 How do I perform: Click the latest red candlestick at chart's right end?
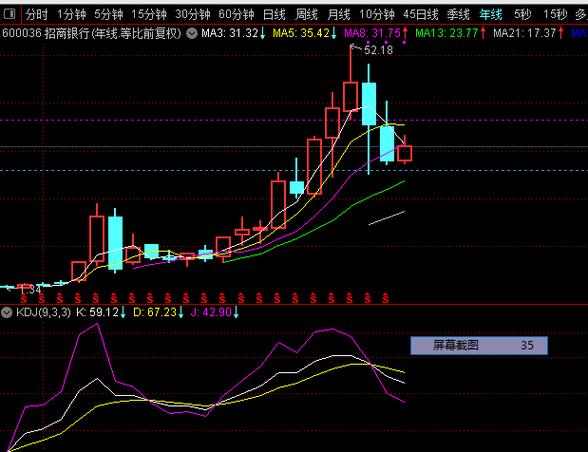pos(405,153)
